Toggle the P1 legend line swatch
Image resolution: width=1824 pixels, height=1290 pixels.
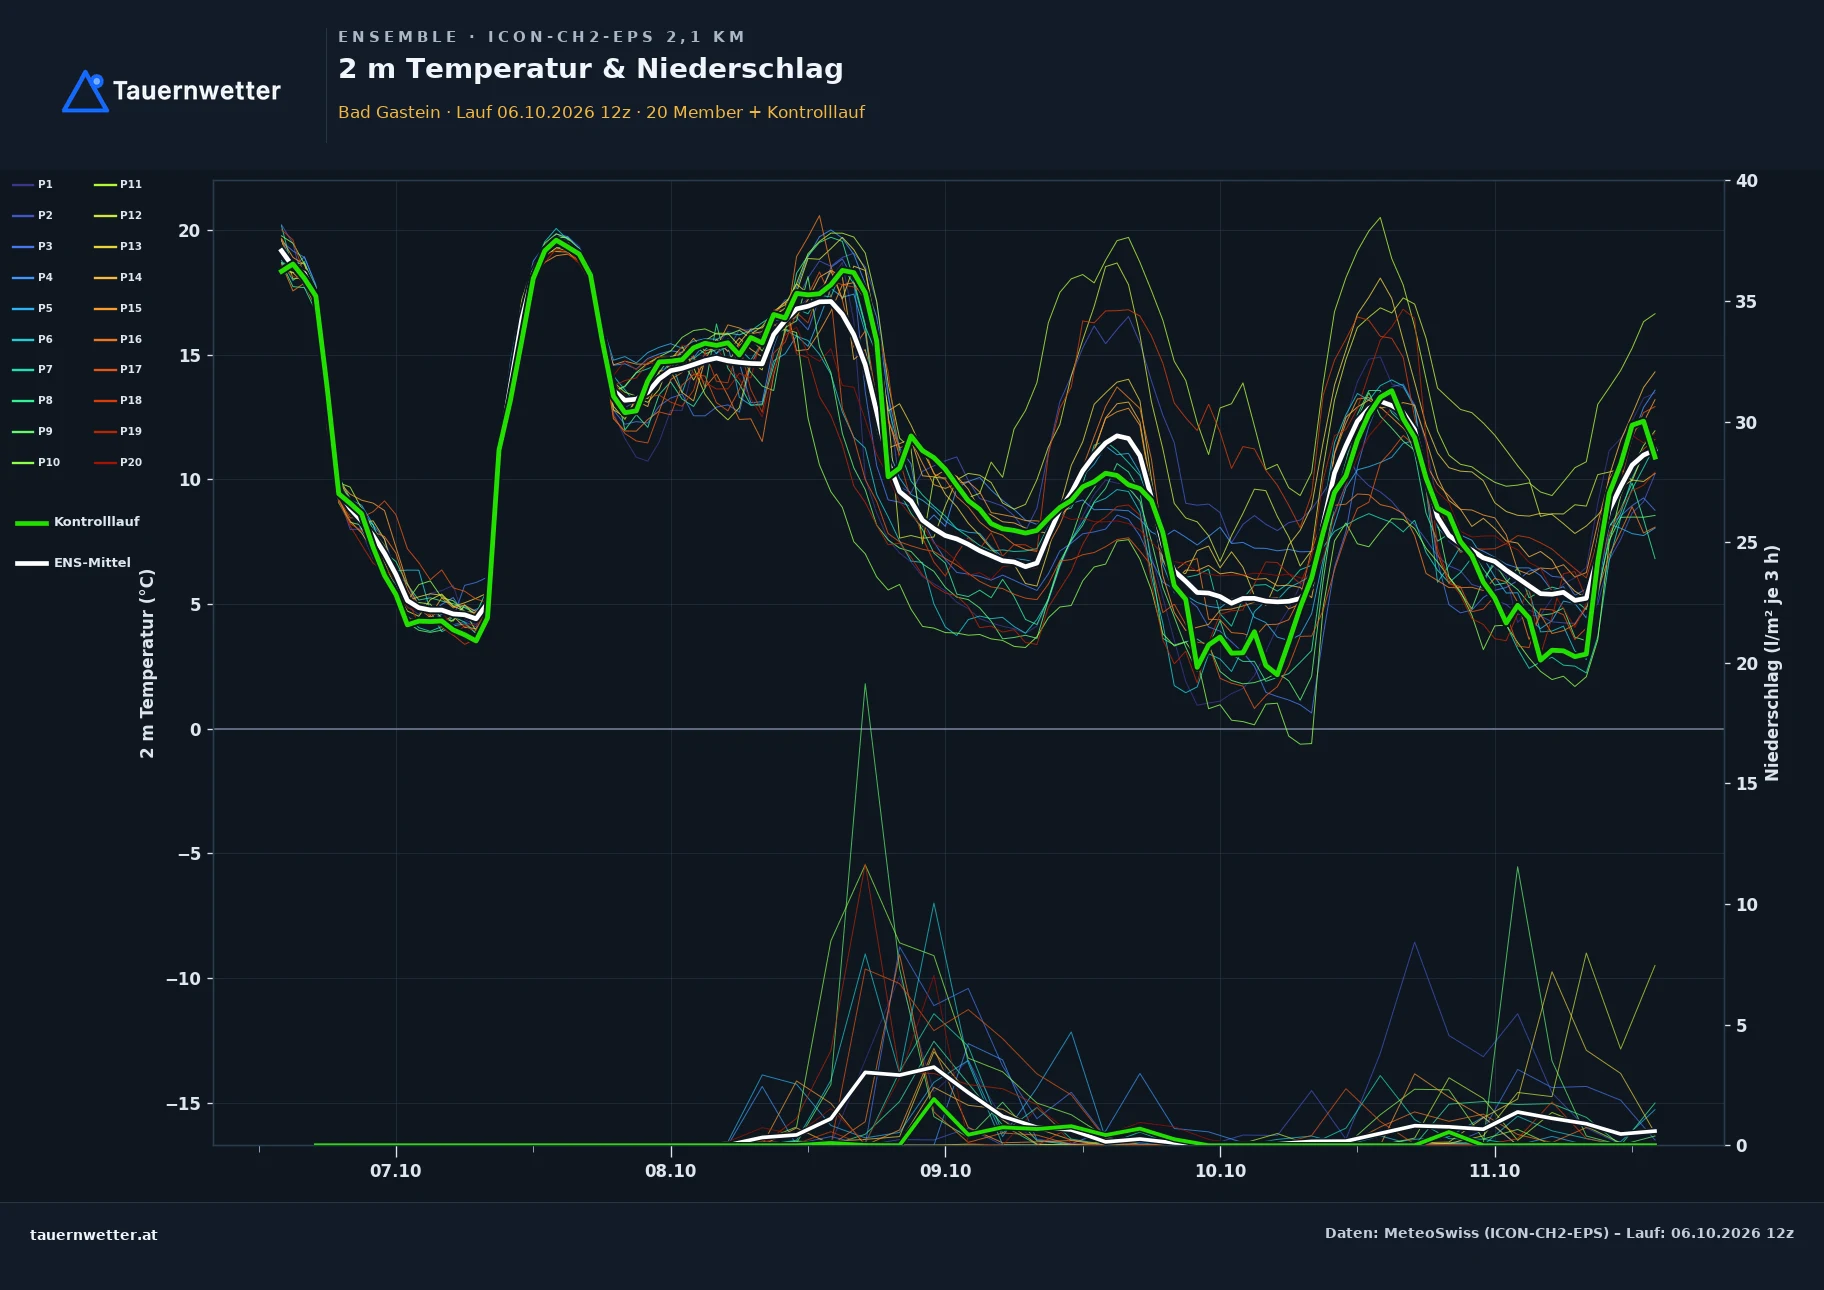coord(23,185)
